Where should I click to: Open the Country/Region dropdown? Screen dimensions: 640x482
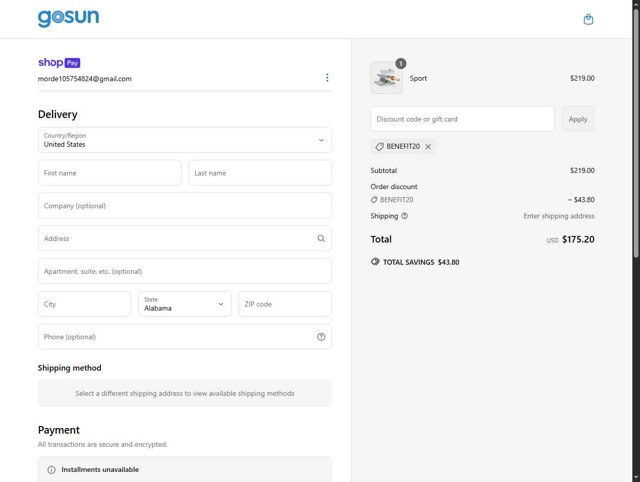coord(184,140)
